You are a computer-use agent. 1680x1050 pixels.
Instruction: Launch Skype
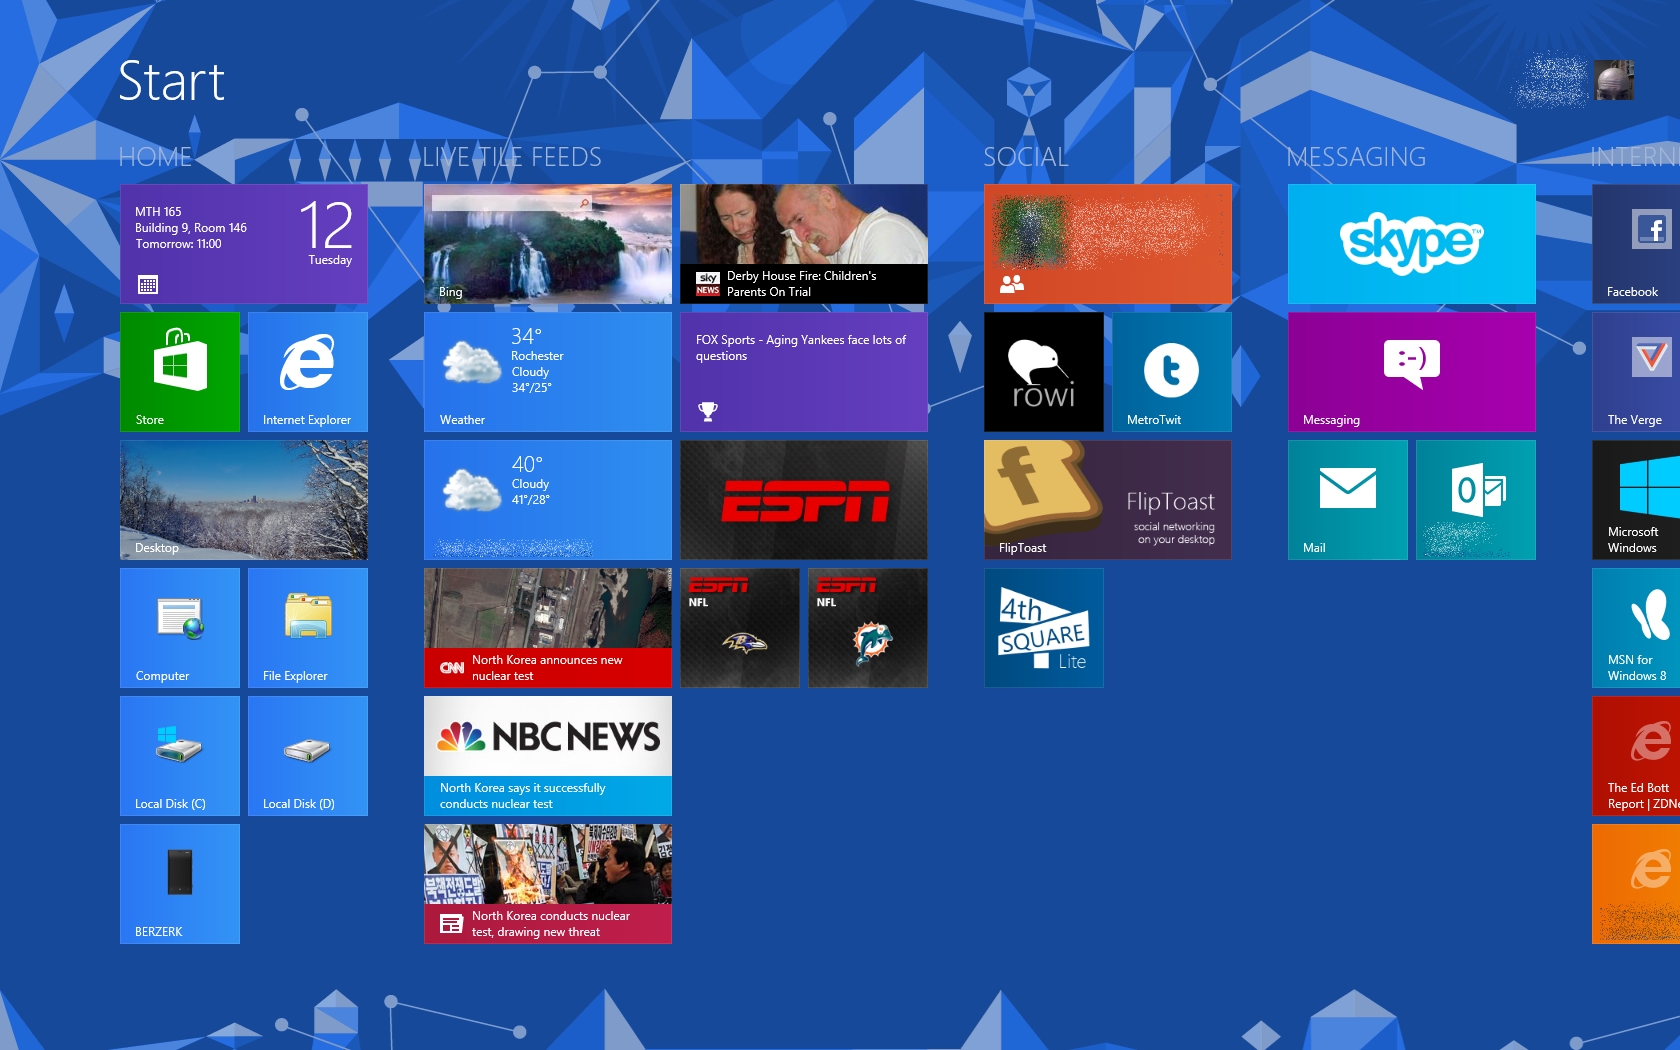[1412, 244]
